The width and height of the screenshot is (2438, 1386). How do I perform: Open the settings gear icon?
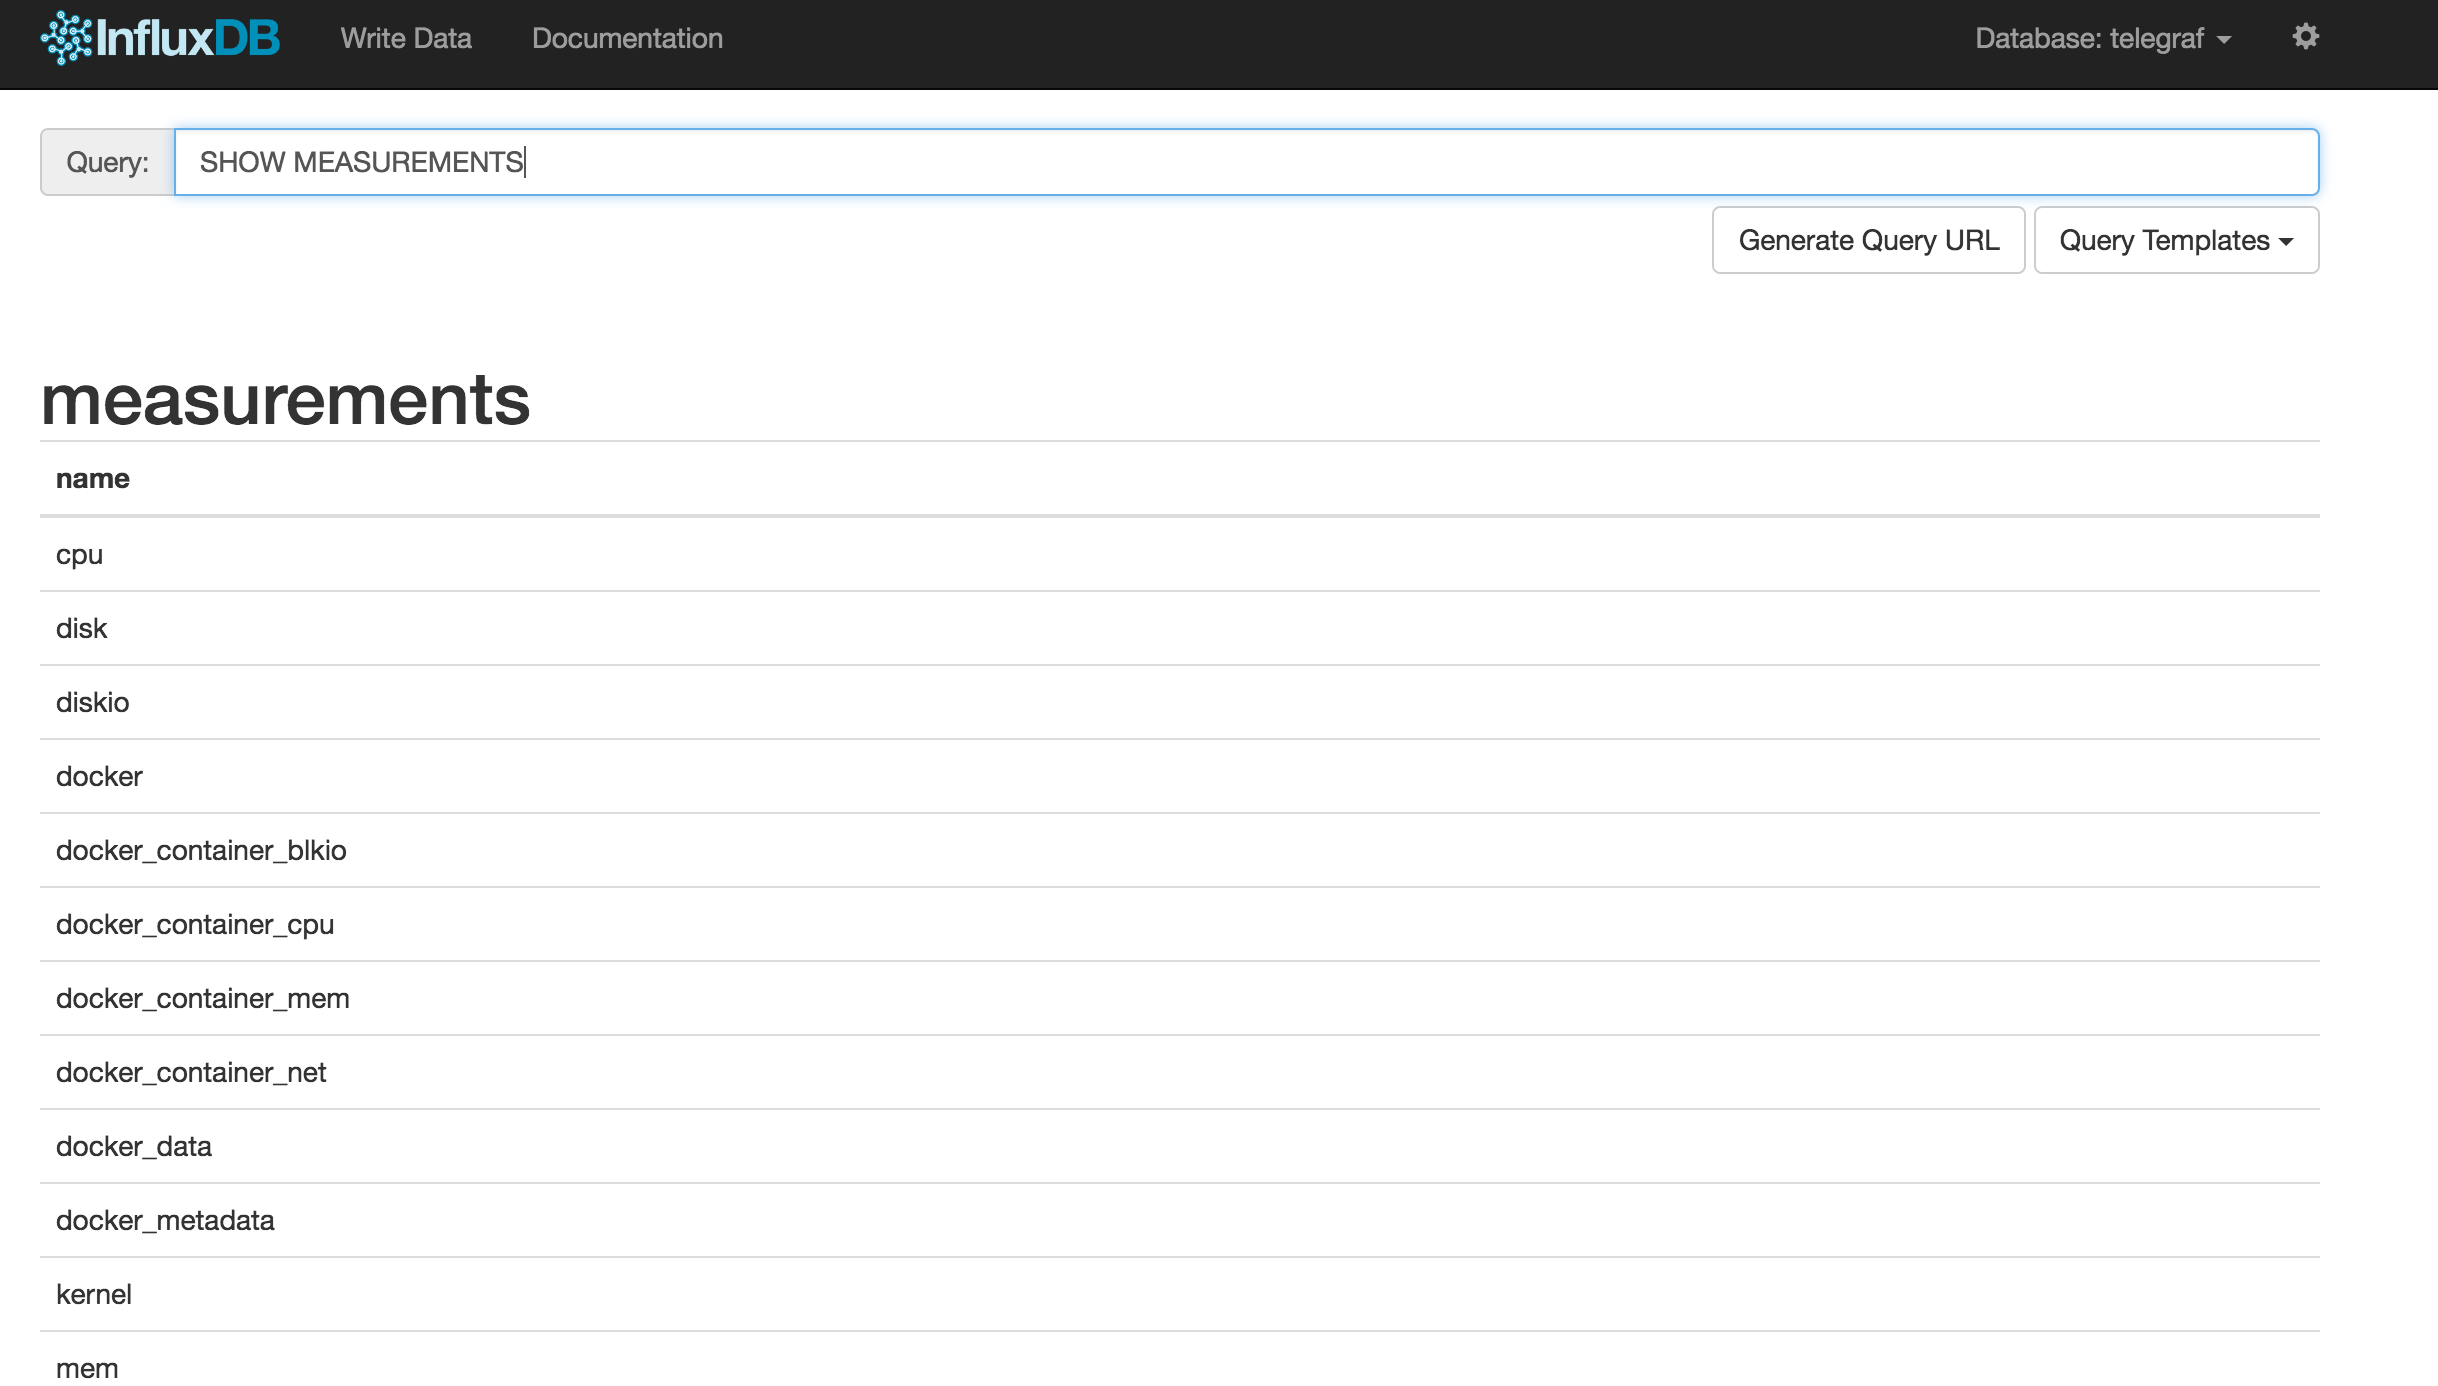(2304, 37)
